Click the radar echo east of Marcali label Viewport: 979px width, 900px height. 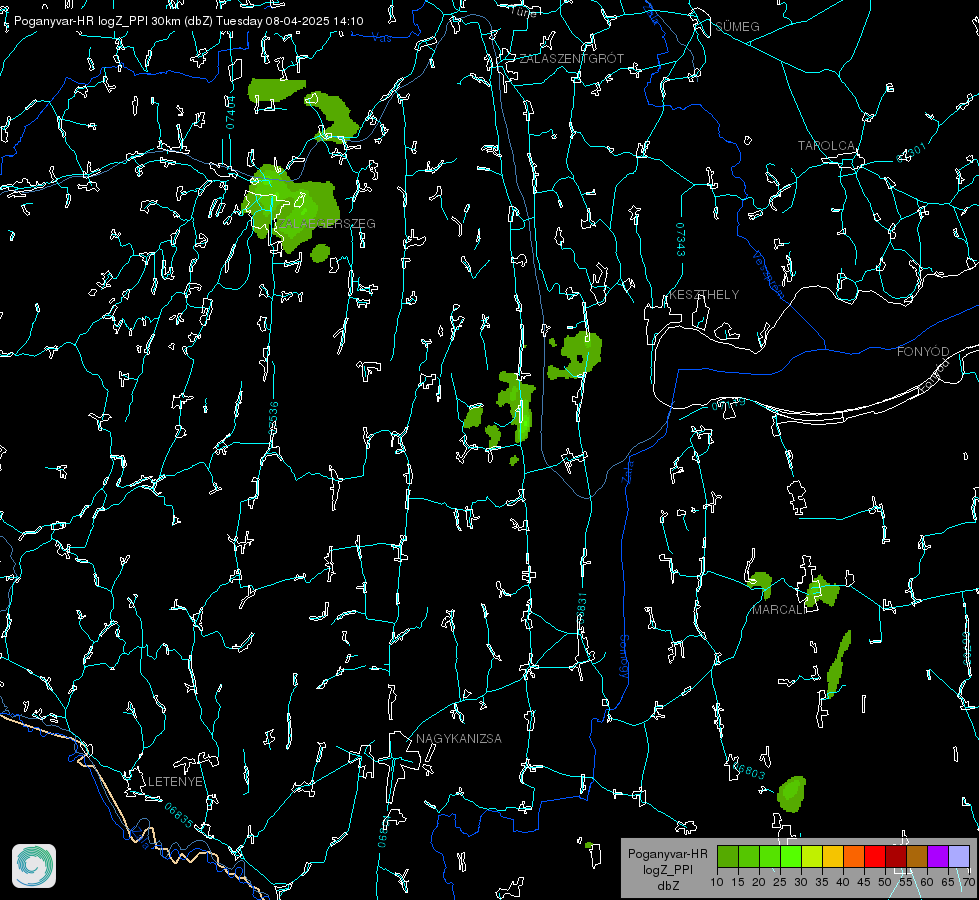(822, 591)
